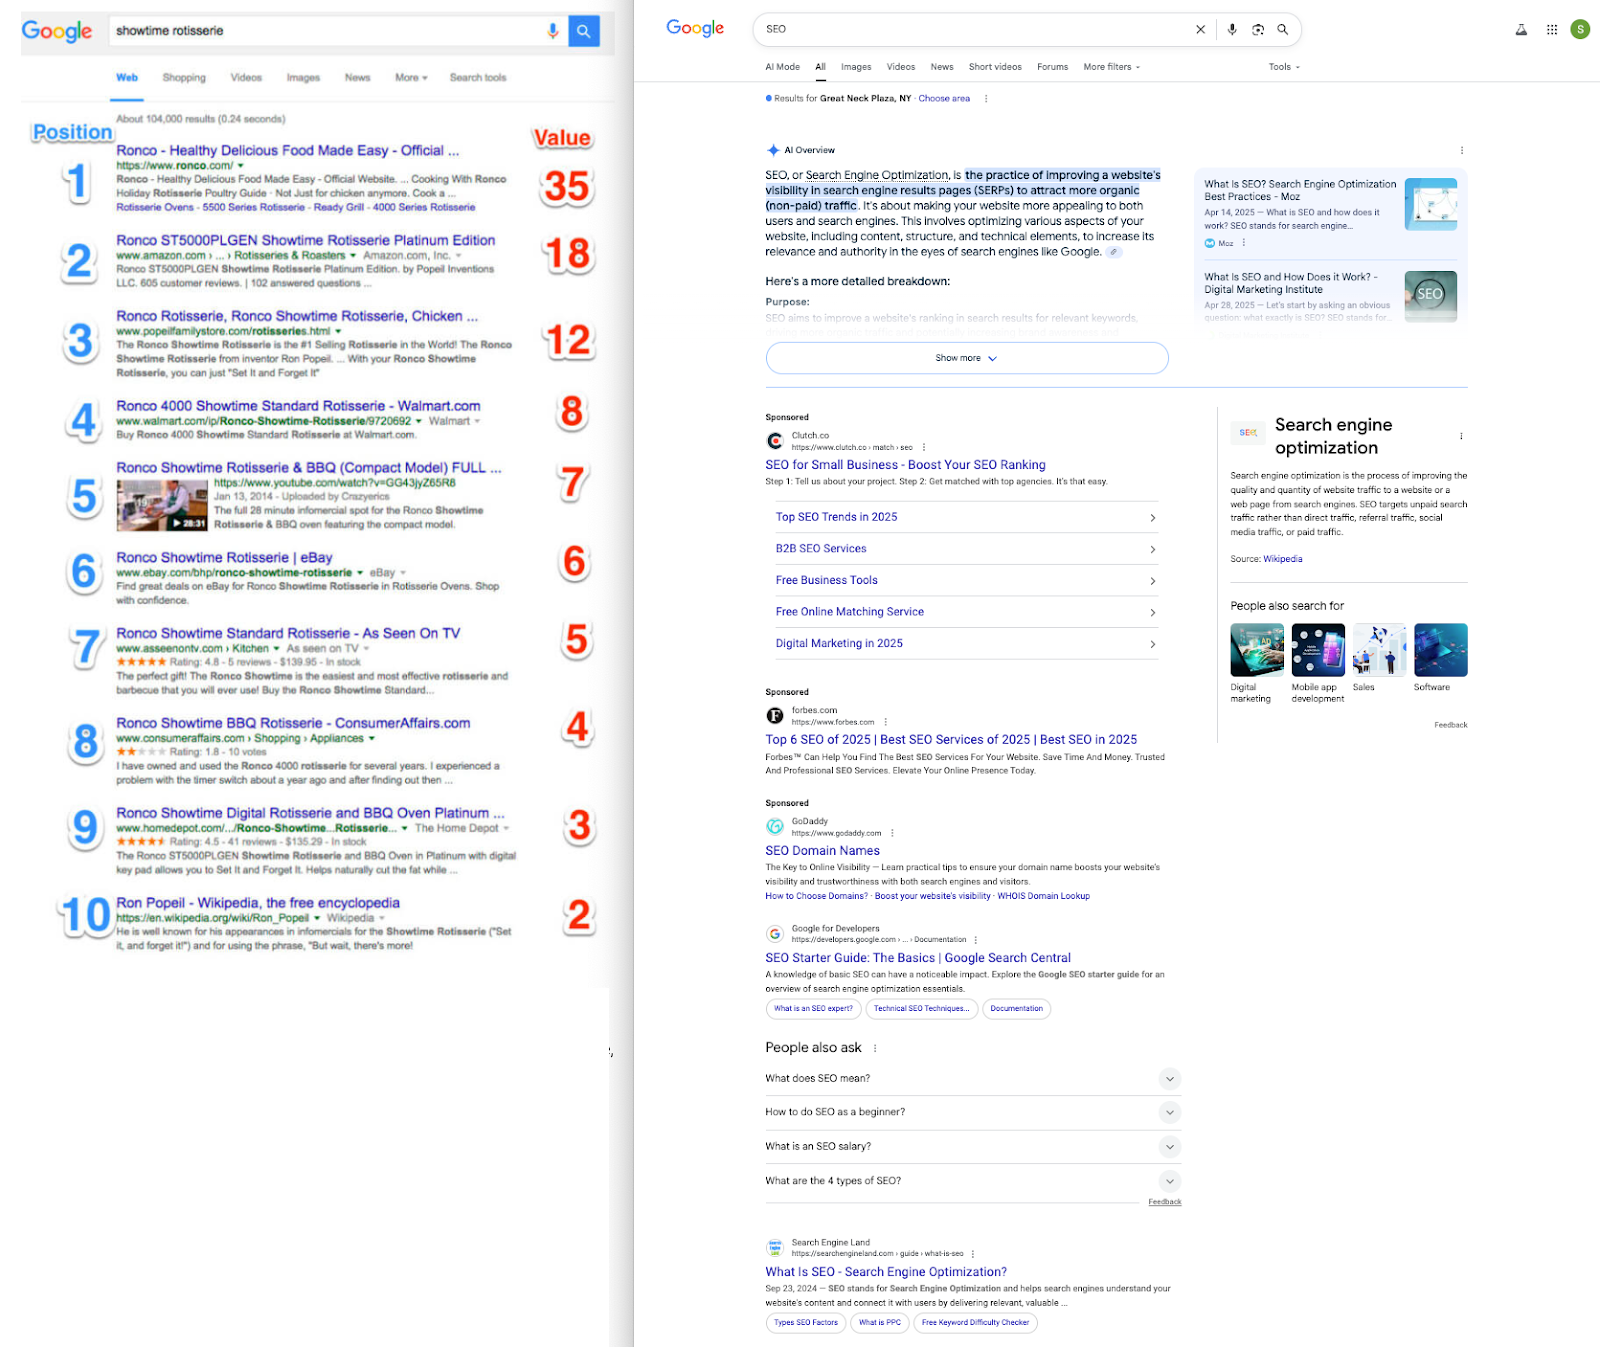Switch to Forums tab
The height and width of the screenshot is (1347, 1600).
pos(1052,67)
